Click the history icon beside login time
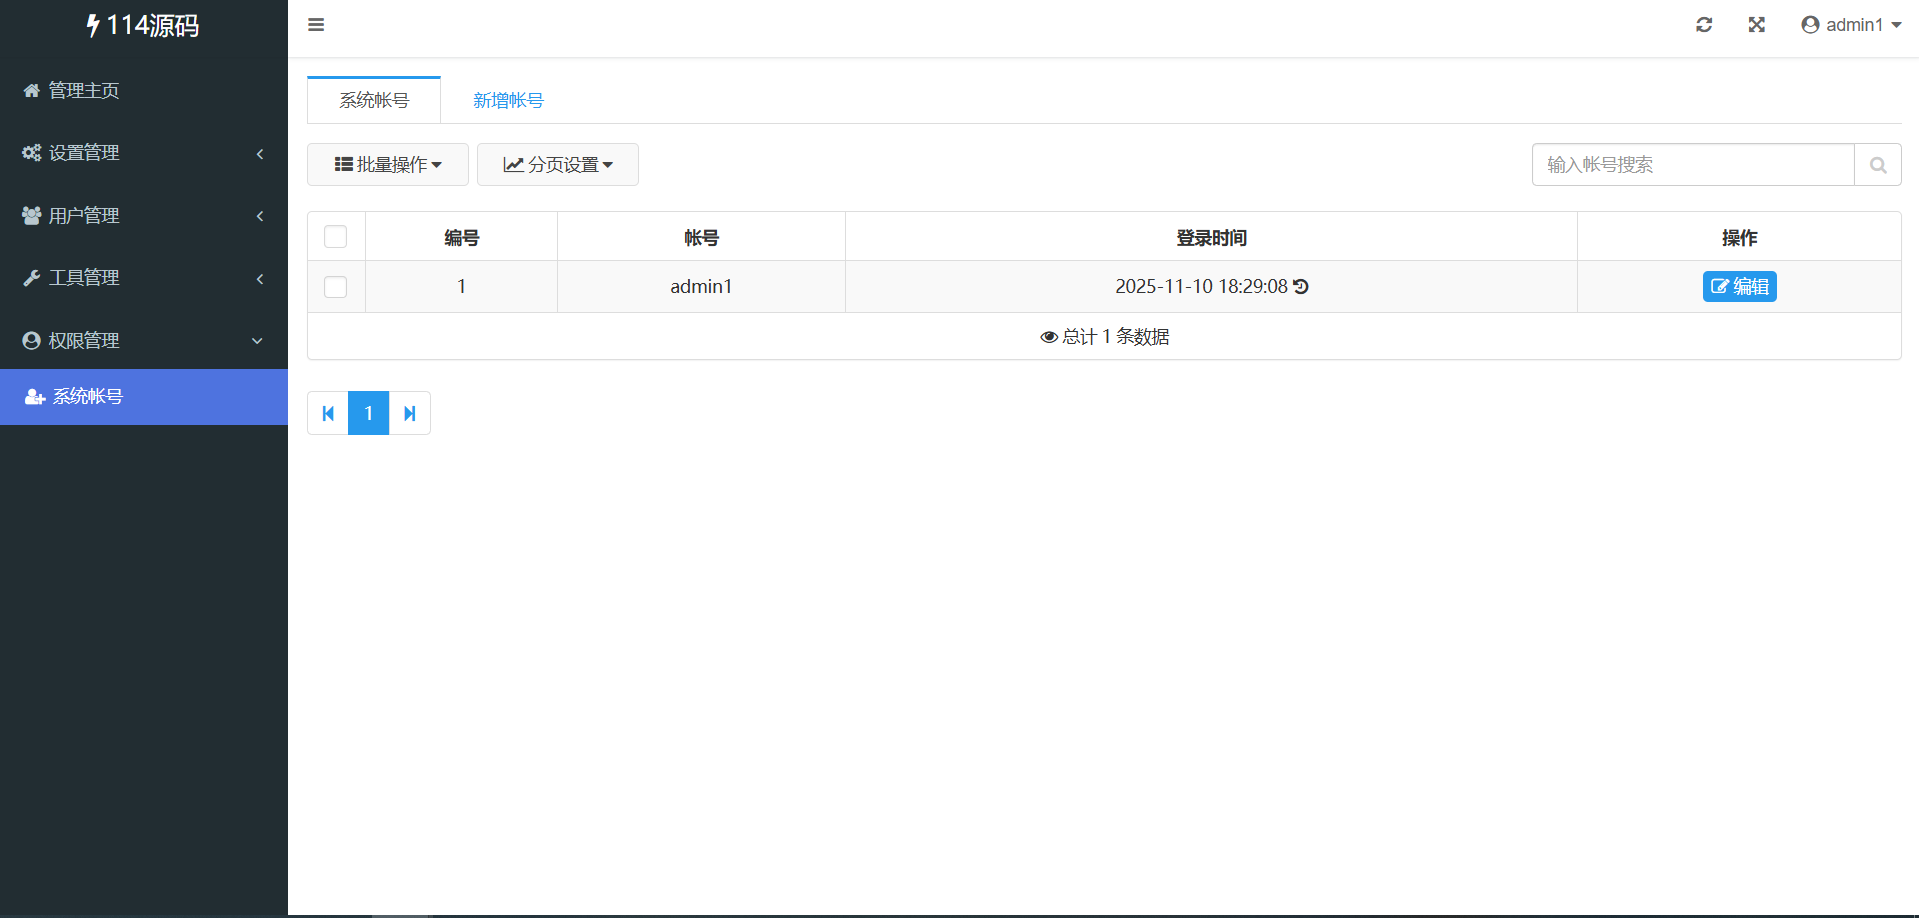The width and height of the screenshot is (1919, 918). (x=1301, y=287)
